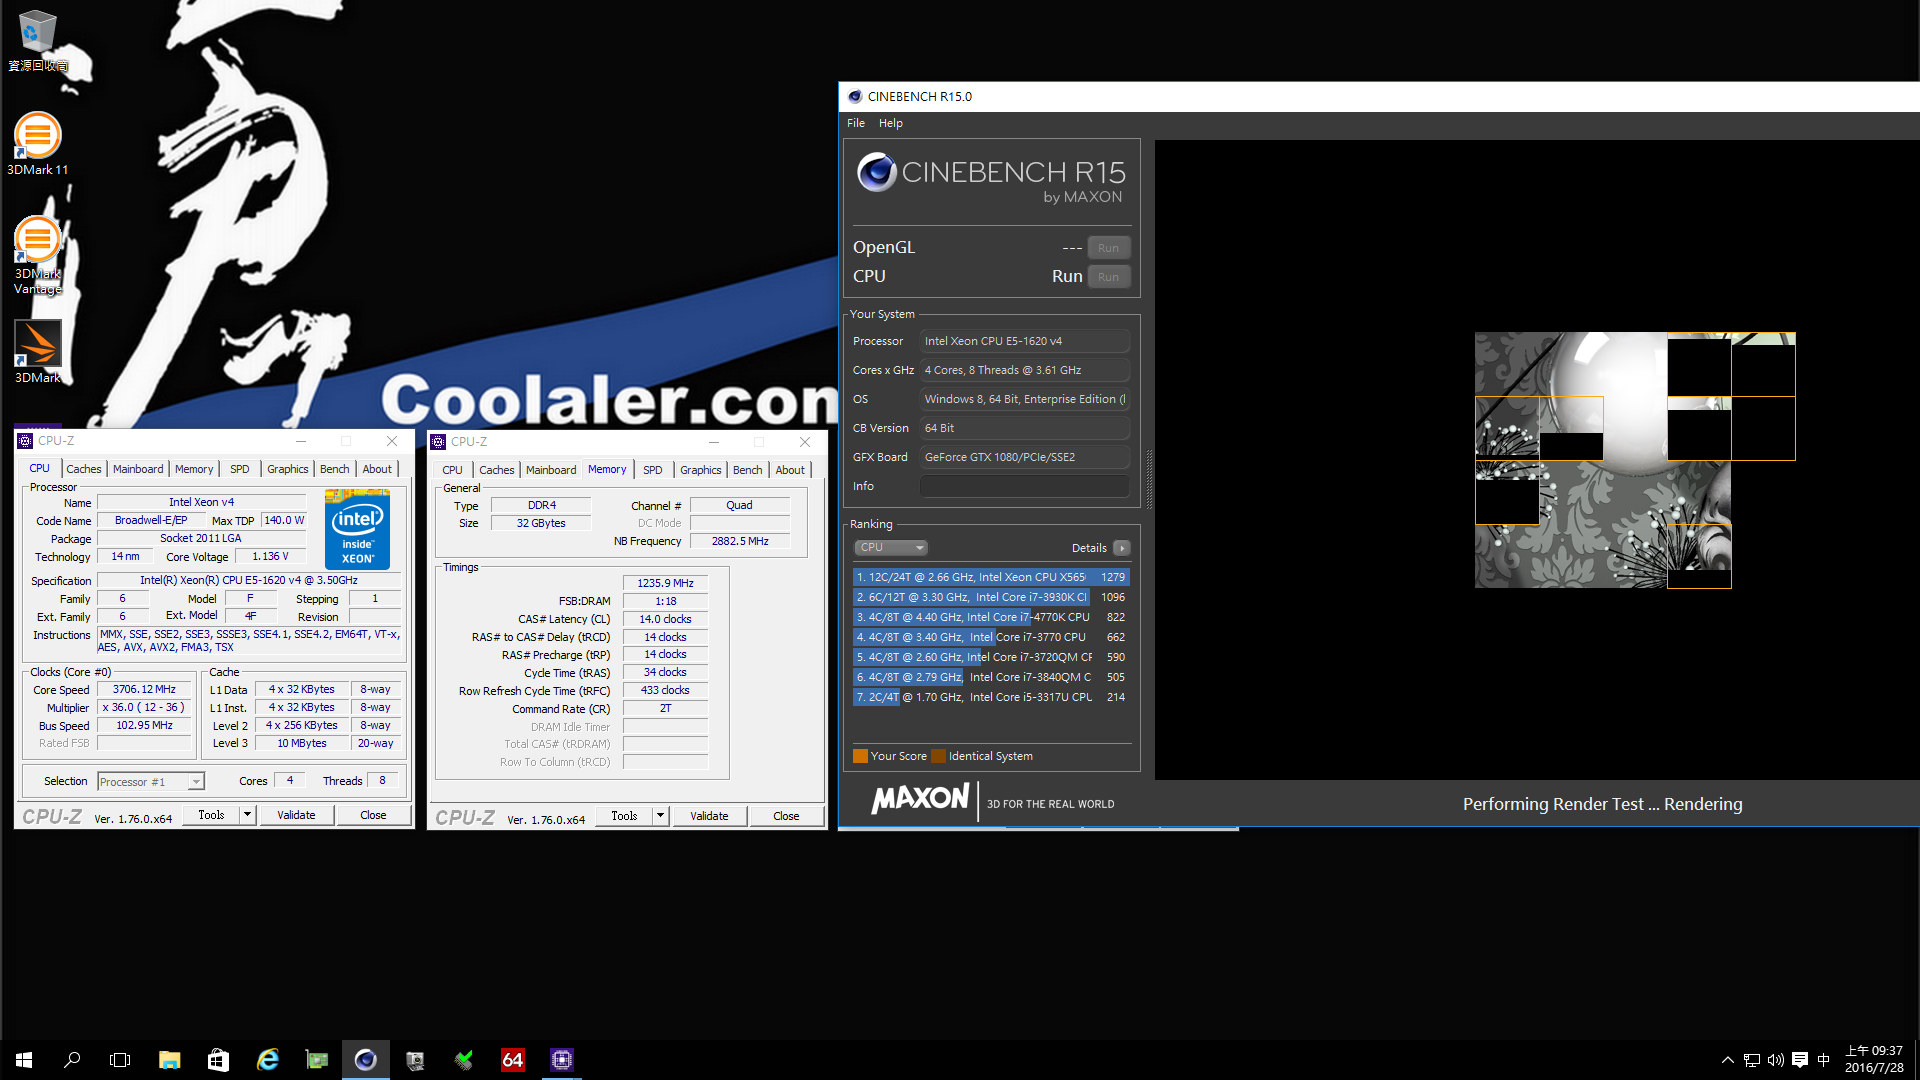Click the Intel Xeon logo in CPU-Z
Screen dimensions: 1920x1080
(357, 529)
